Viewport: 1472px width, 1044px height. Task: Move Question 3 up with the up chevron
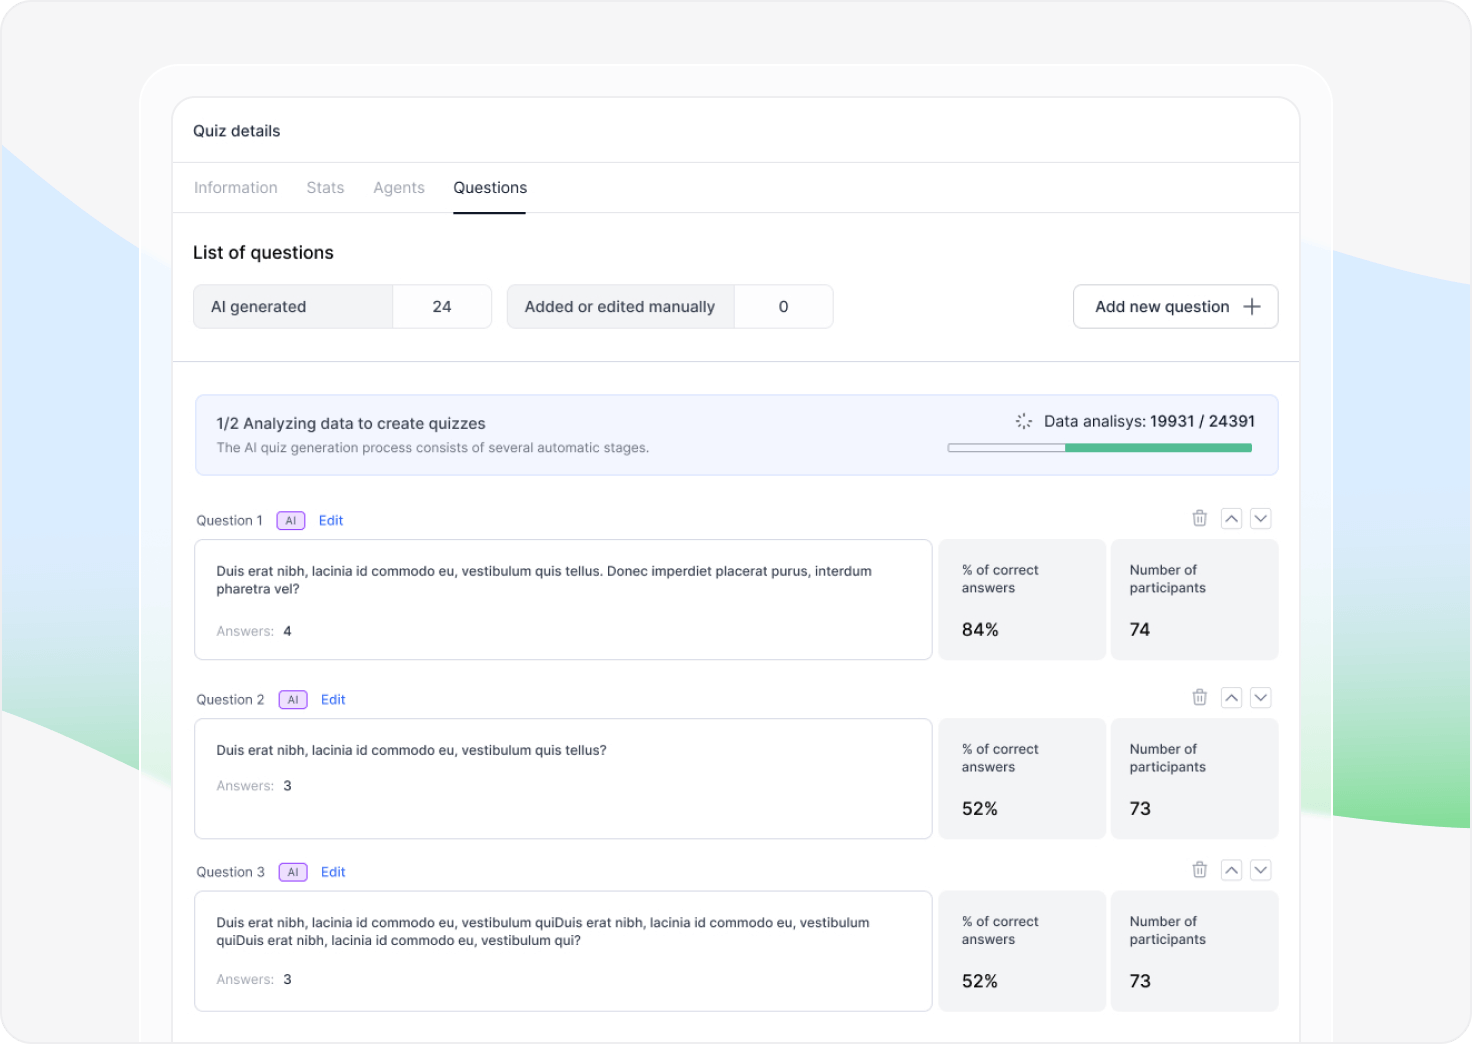(x=1231, y=870)
